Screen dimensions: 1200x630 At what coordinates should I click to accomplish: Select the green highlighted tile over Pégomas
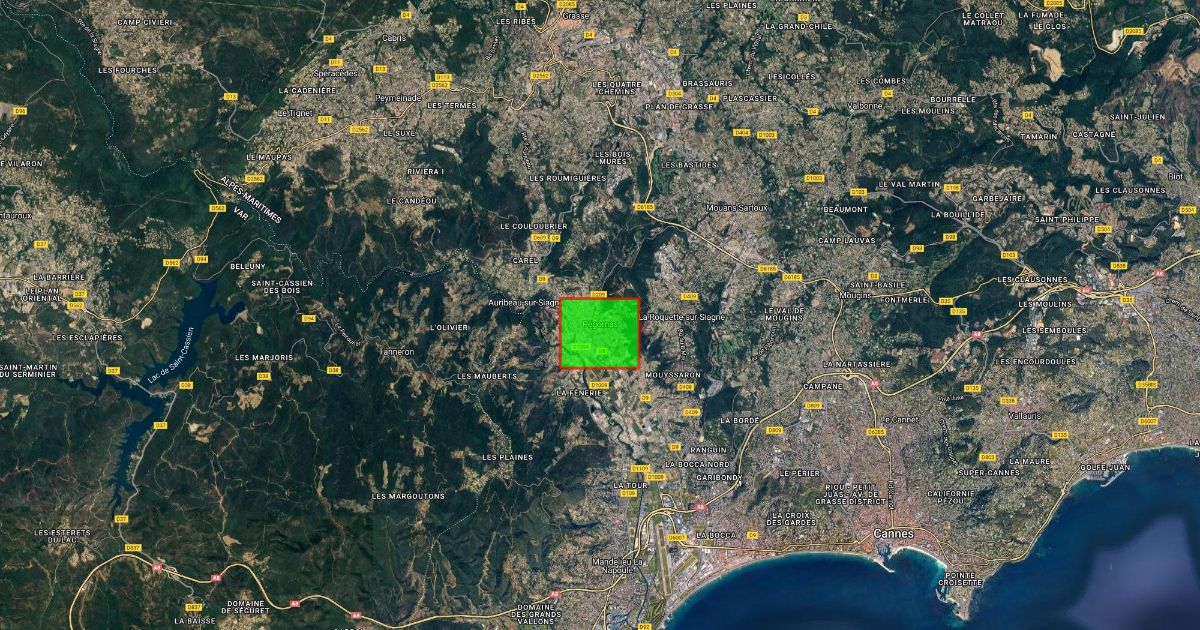point(599,333)
